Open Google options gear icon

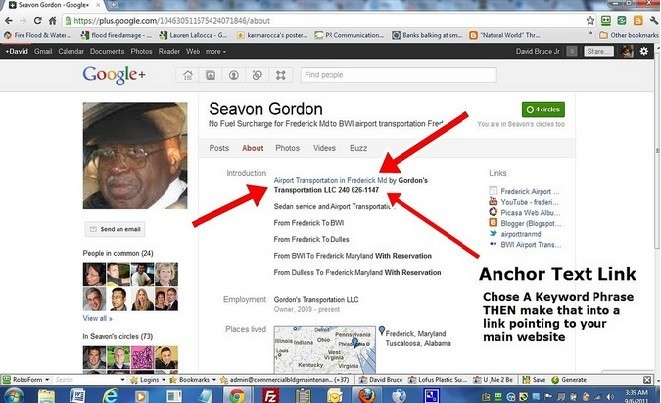click(x=644, y=51)
